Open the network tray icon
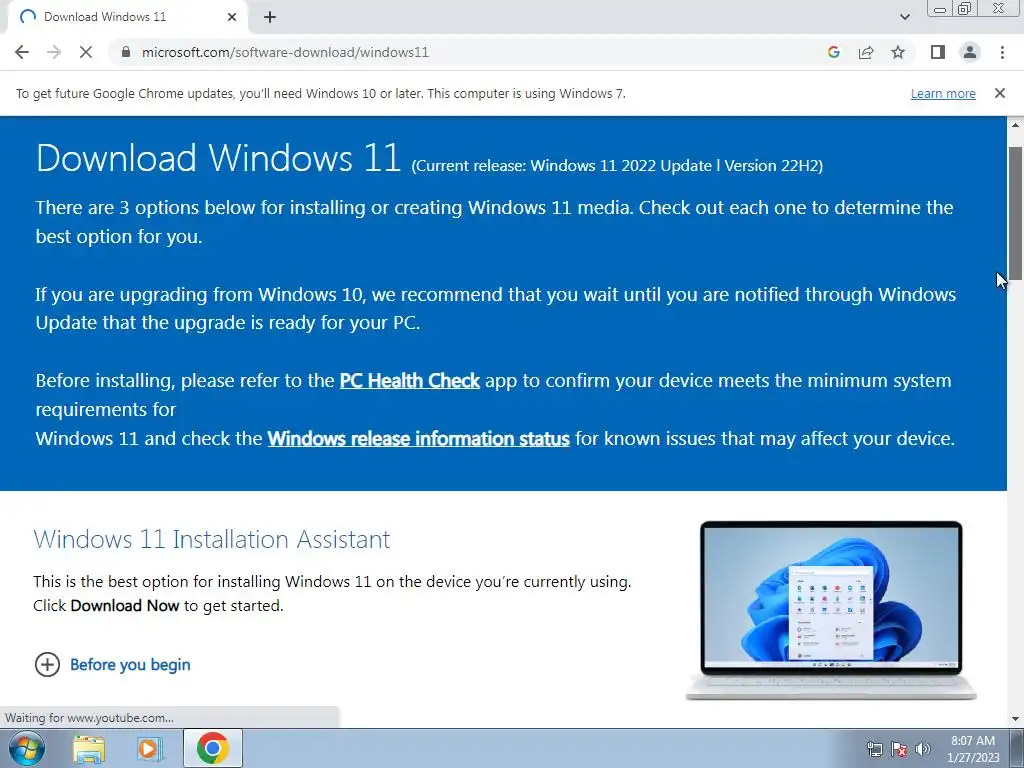This screenshot has width=1024, height=768. point(874,749)
